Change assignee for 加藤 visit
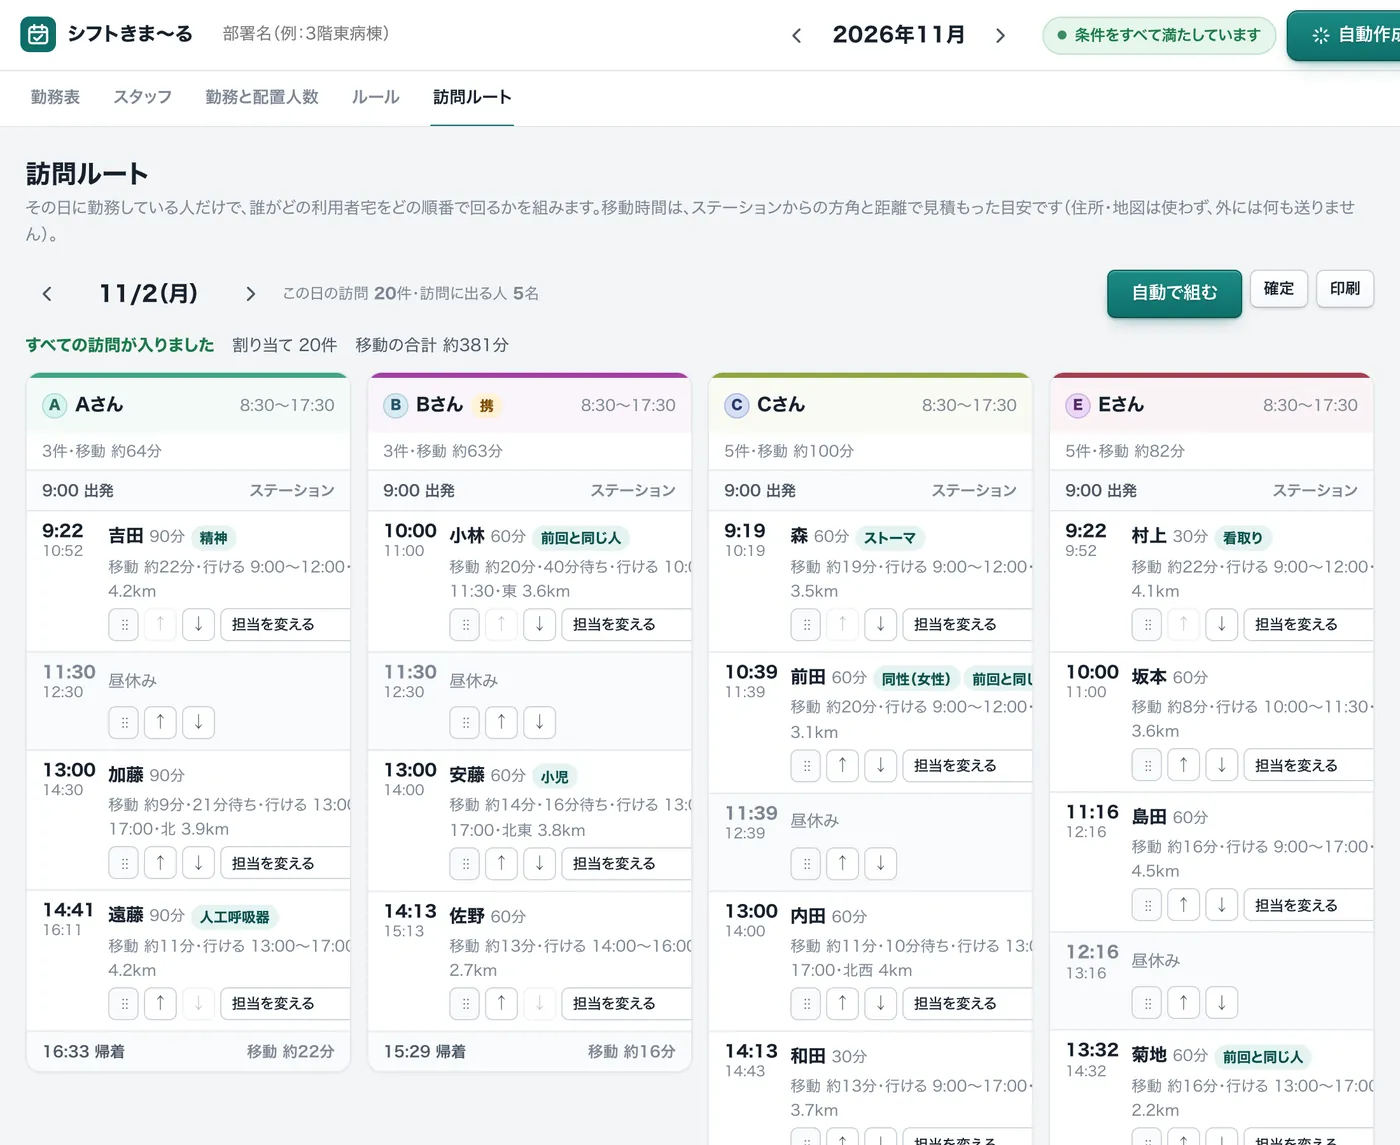Image resolution: width=1400 pixels, height=1145 pixels. pyautogui.click(x=284, y=863)
